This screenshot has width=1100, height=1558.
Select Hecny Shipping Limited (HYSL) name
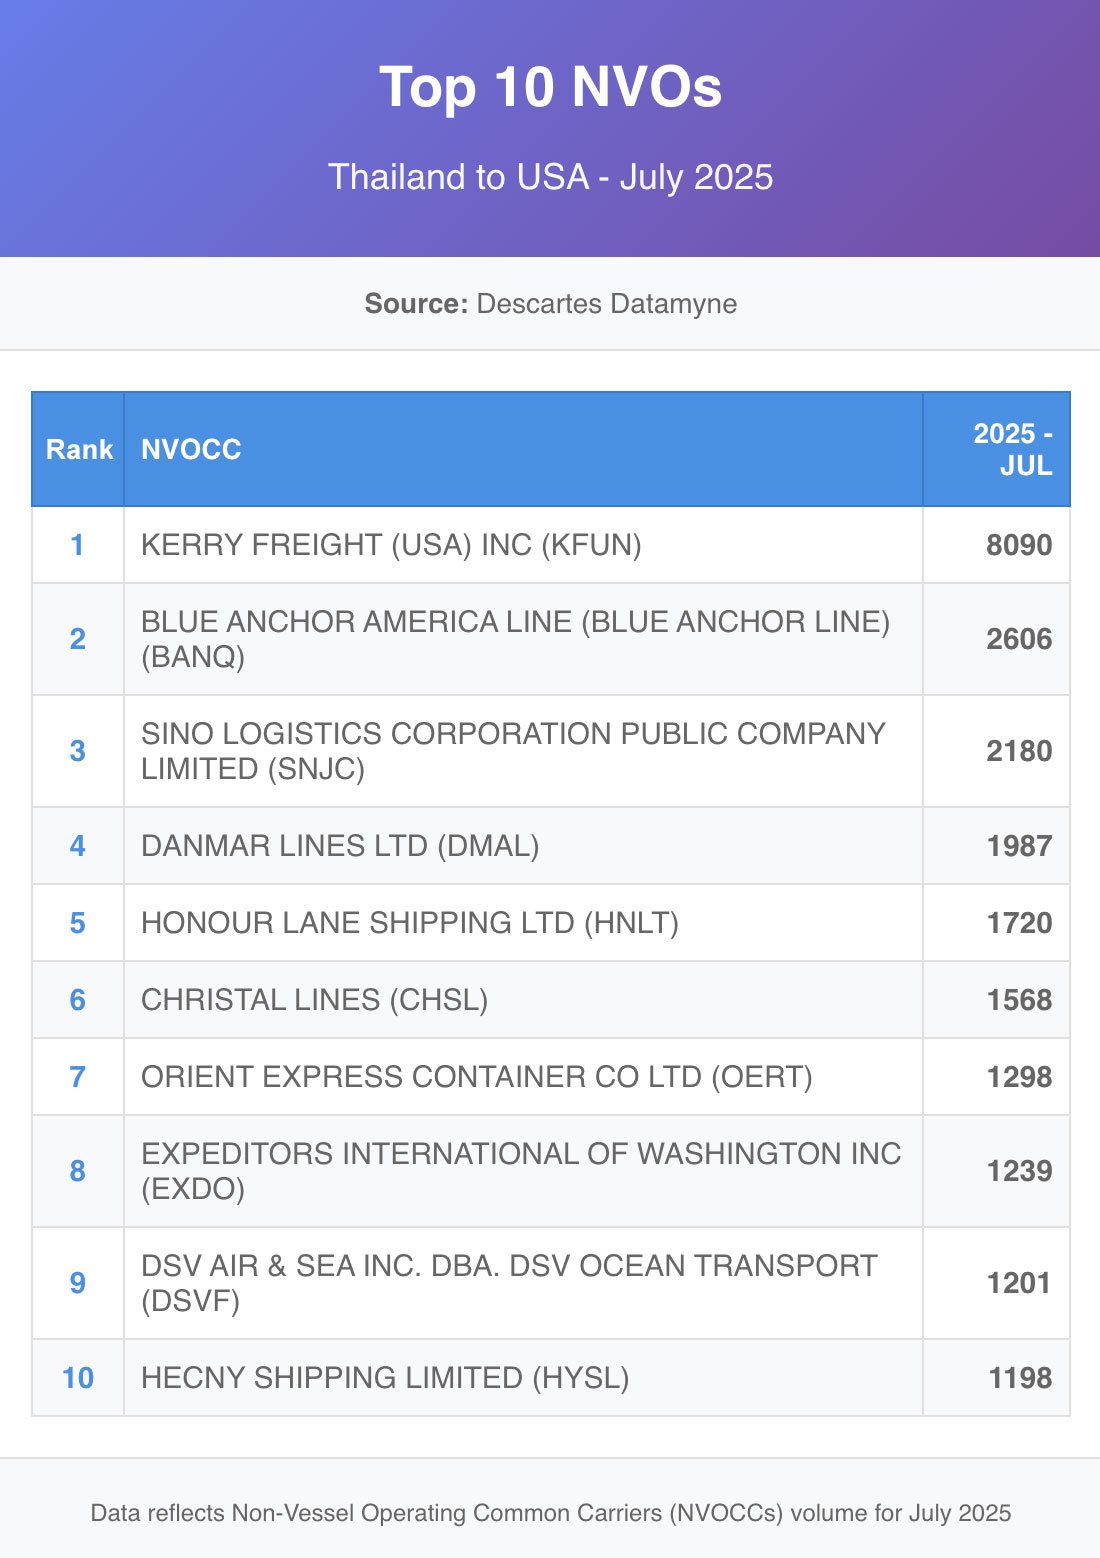pyautogui.click(x=385, y=1378)
